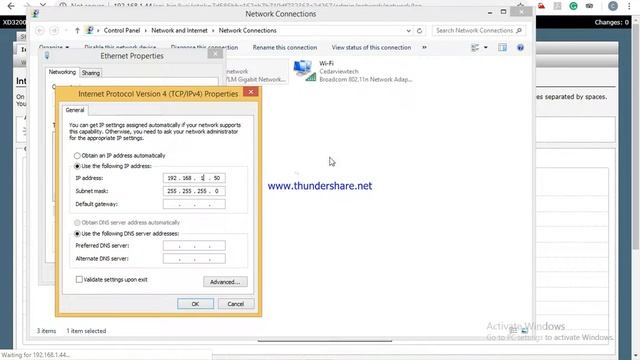
Task: Close the IPv4 Properties dialog
Action: pos(251,92)
